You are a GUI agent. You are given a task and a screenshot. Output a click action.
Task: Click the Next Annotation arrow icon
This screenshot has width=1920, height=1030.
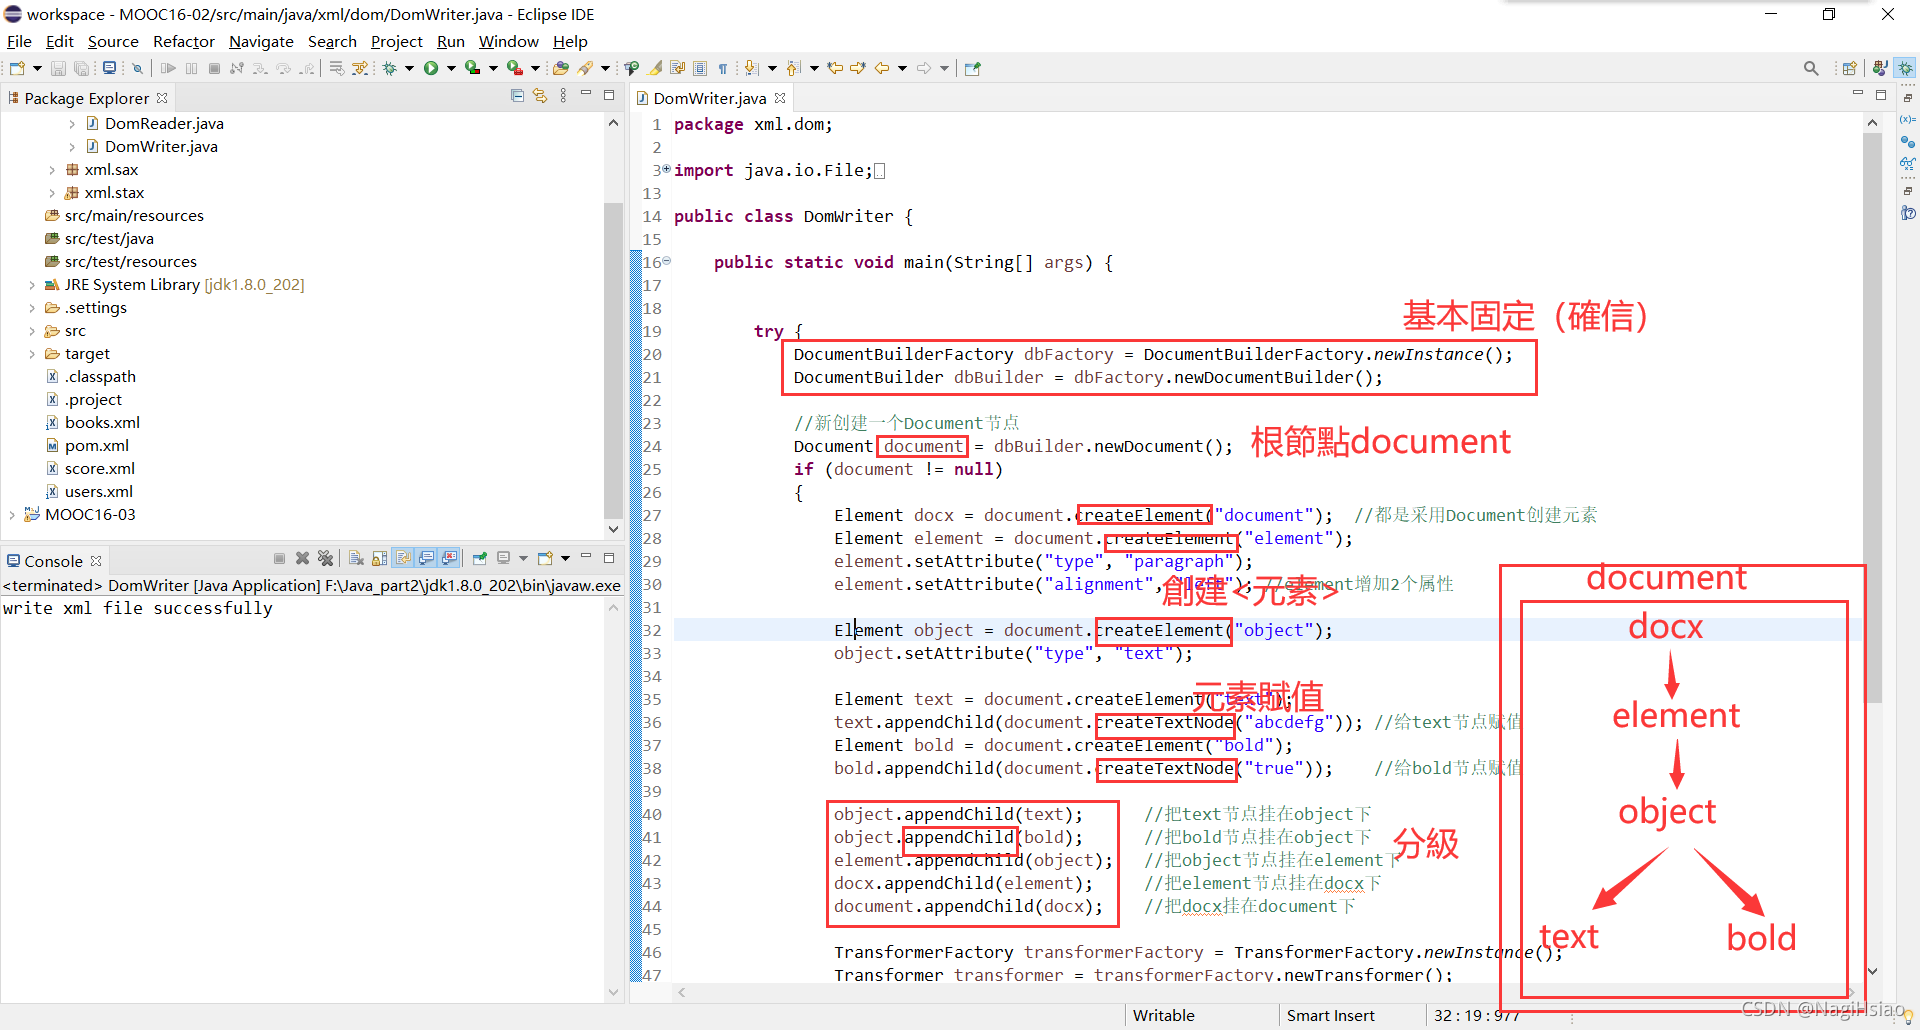coord(752,68)
